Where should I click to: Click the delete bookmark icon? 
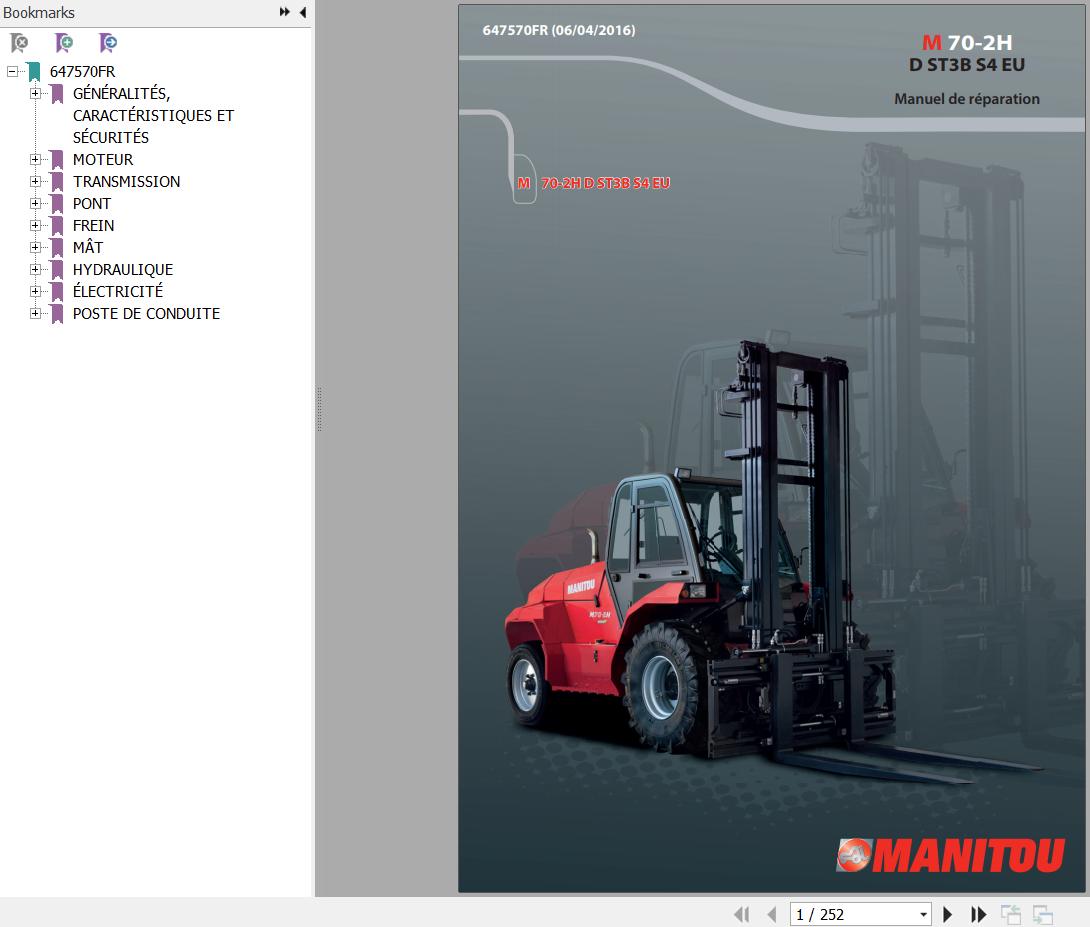[19, 43]
